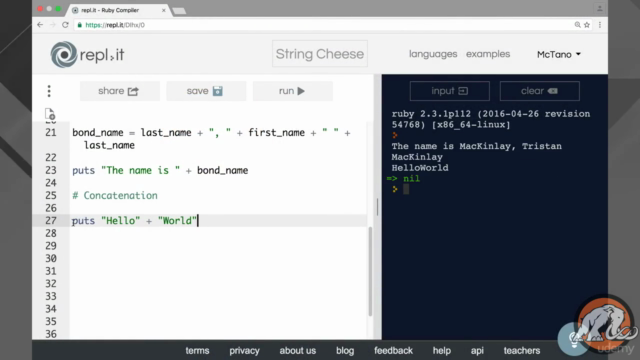This screenshot has width=640, height=360.
Task: Open the help link
Action: [x=442, y=351]
